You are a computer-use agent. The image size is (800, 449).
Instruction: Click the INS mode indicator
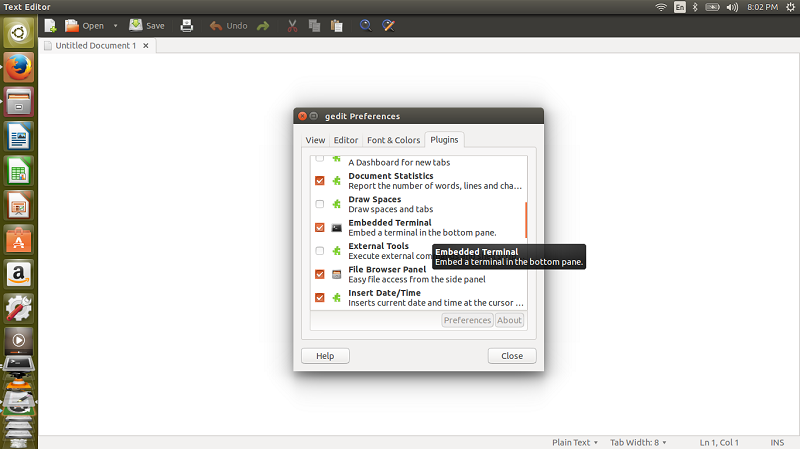(x=777, y=442)
